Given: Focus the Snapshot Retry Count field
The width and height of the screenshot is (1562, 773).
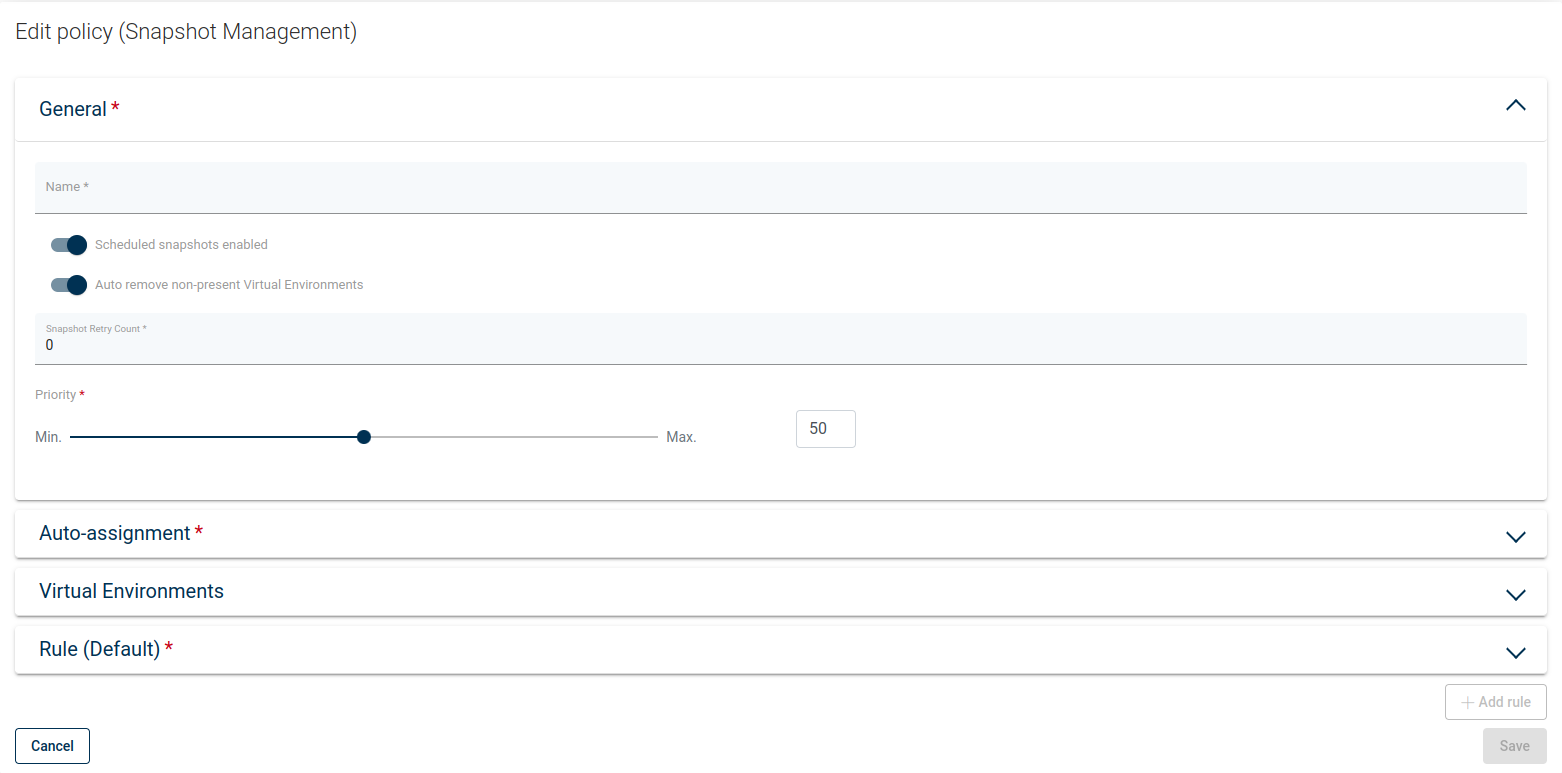Looking at the screenshot, I should tap(780, 345).
